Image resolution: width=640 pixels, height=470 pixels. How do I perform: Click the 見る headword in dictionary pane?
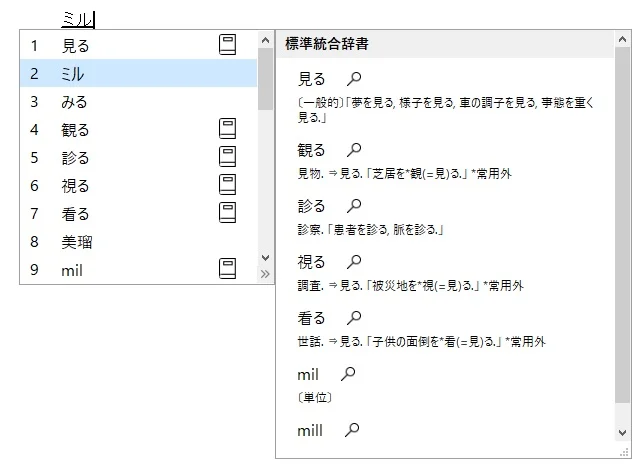coord(311,79)
